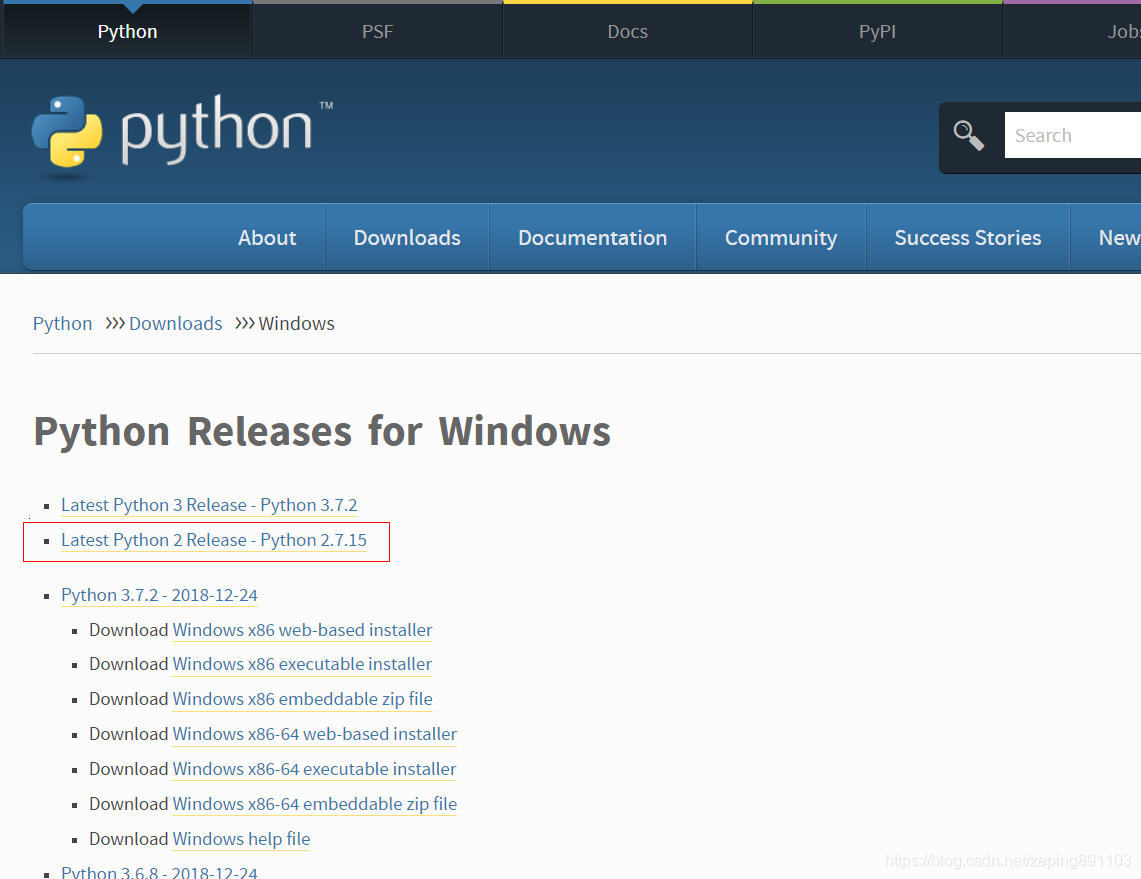Select the Python top tab

click(127, 31)
